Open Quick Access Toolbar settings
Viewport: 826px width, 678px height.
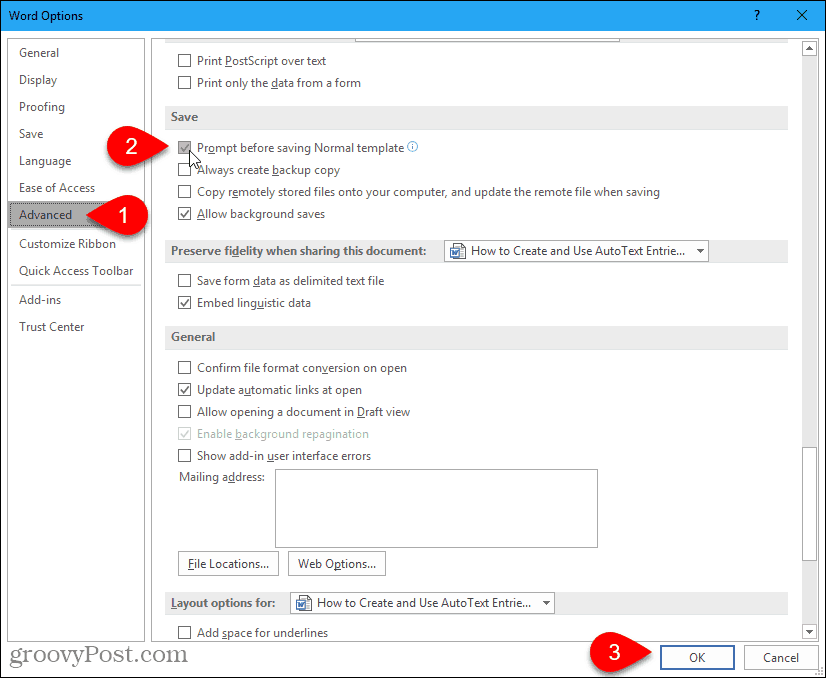[76, 270]
